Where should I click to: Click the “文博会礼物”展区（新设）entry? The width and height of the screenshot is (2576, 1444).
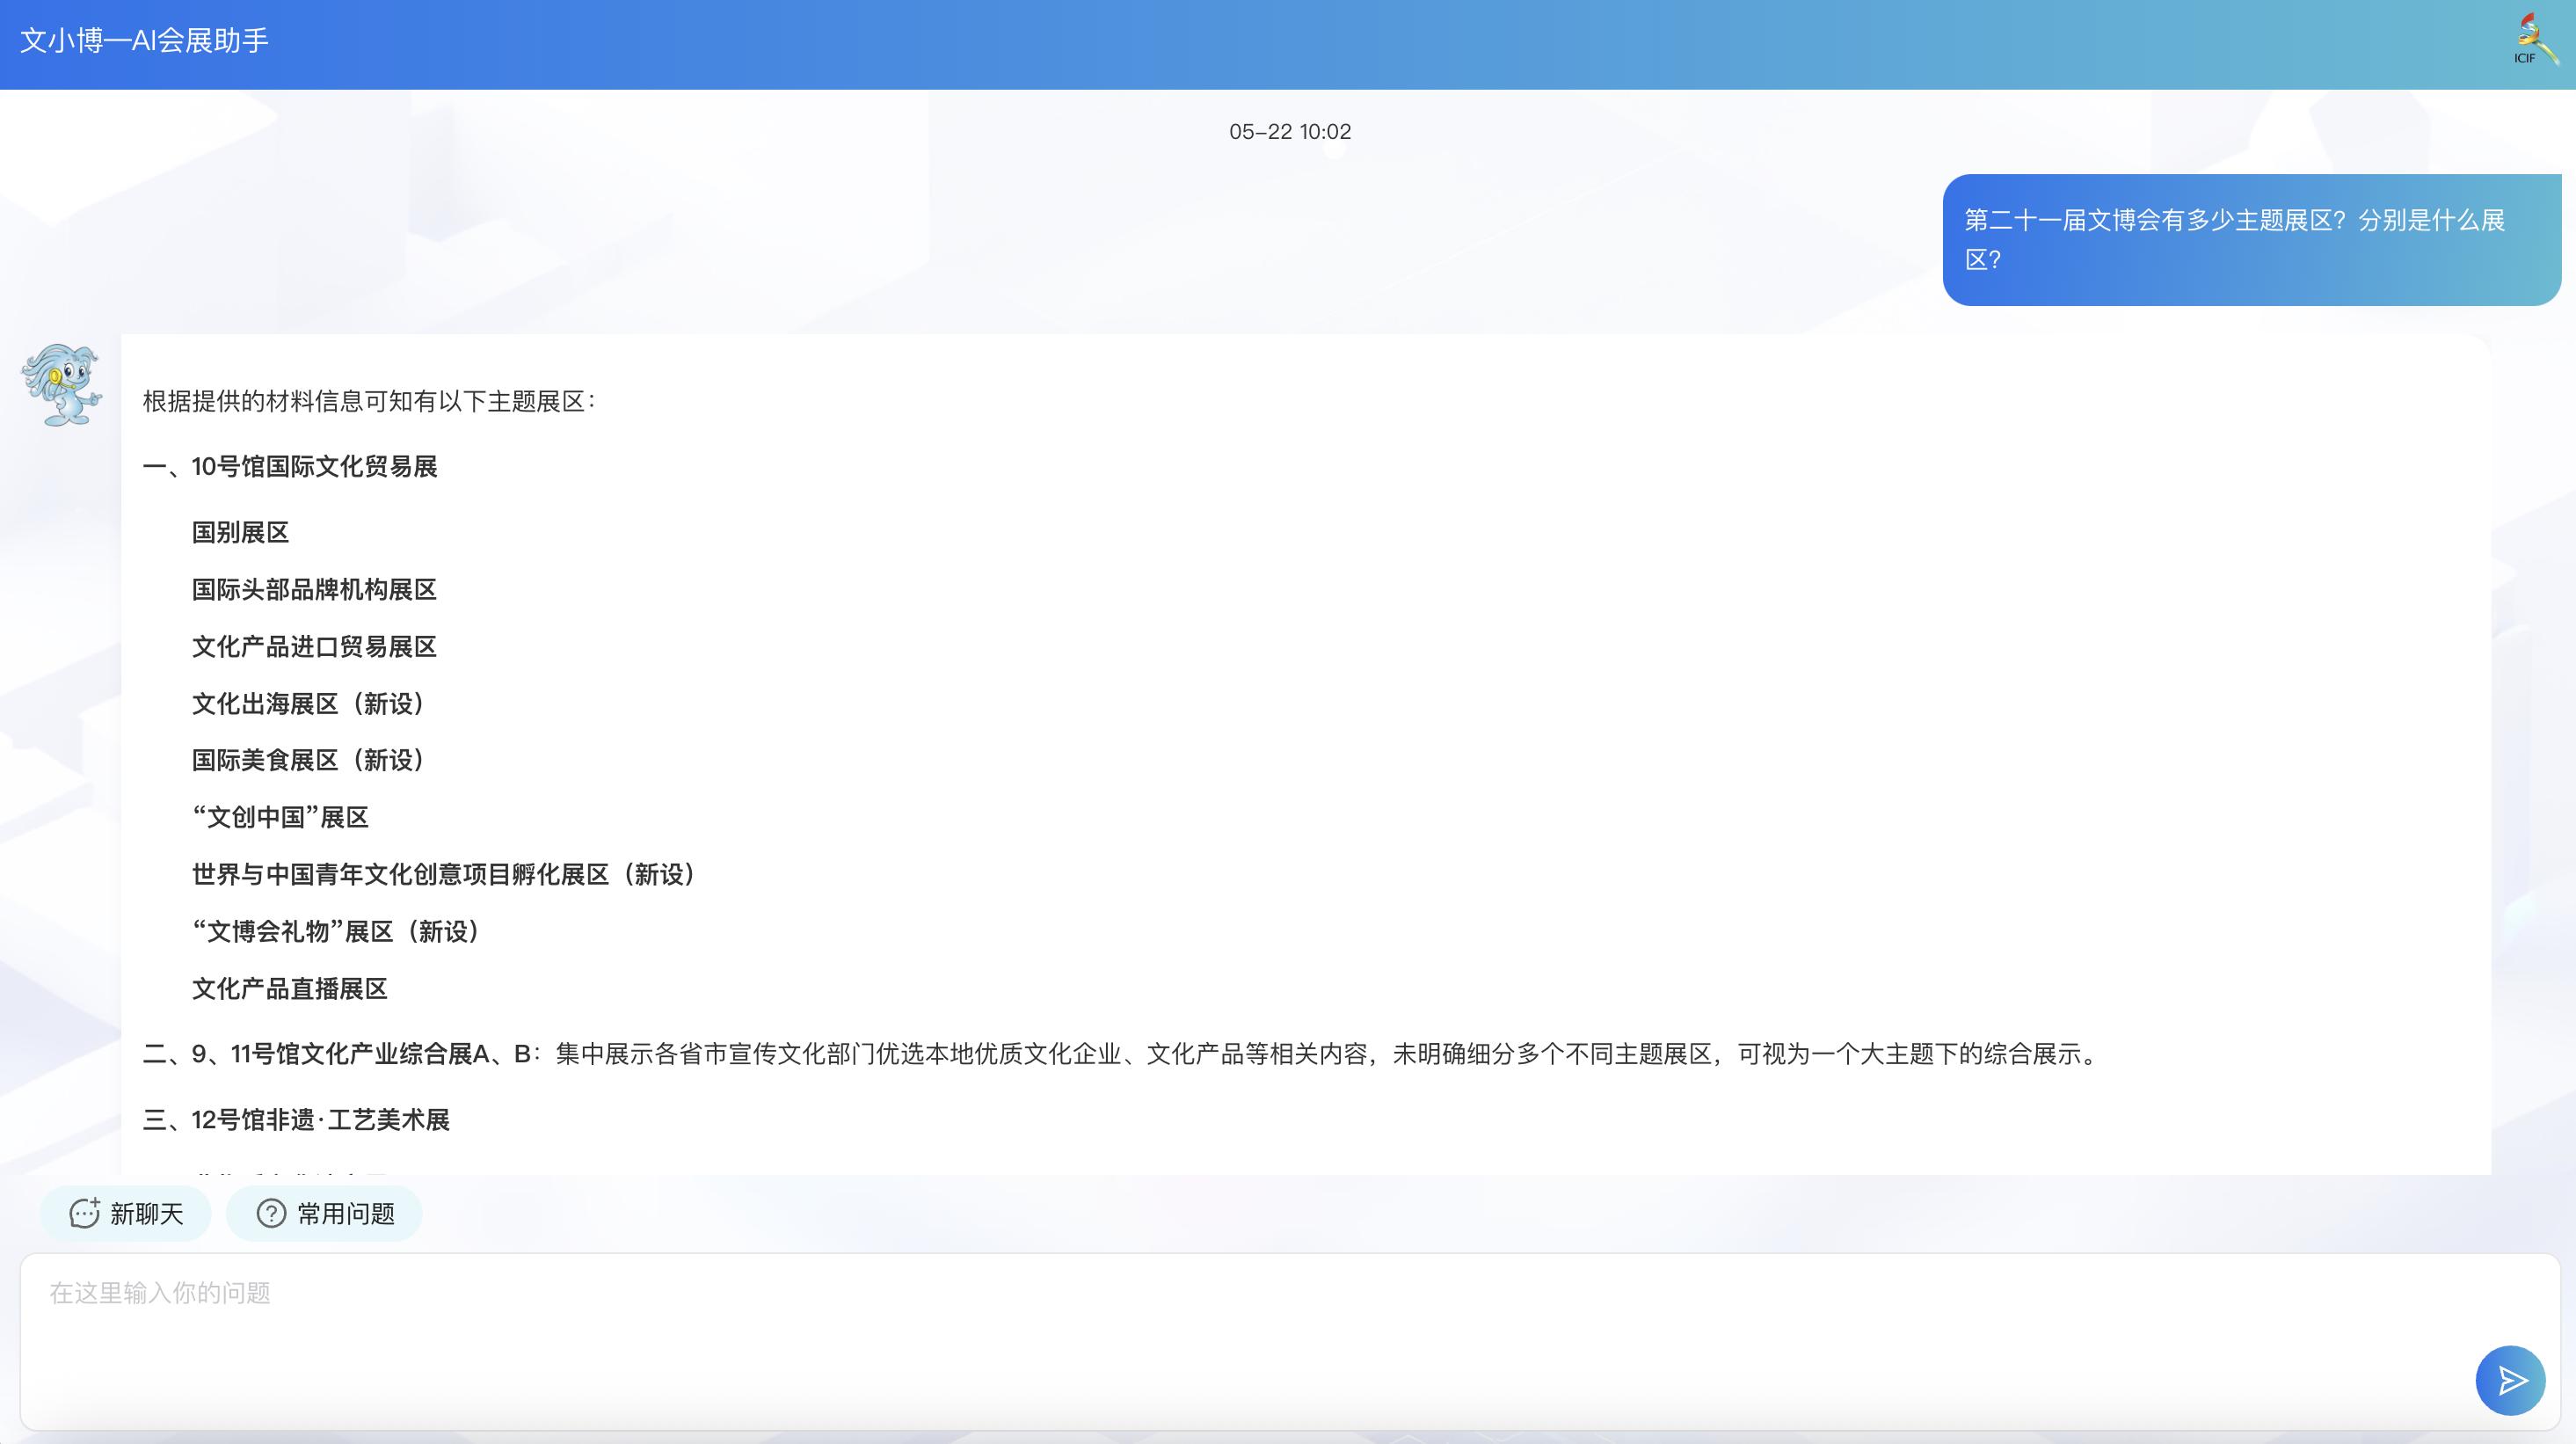(335, 932)
